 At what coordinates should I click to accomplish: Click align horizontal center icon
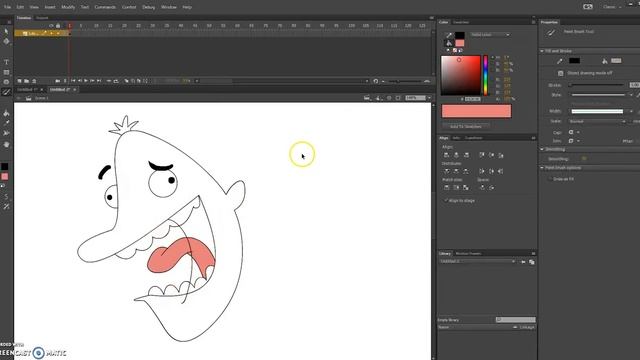point(456,155)
